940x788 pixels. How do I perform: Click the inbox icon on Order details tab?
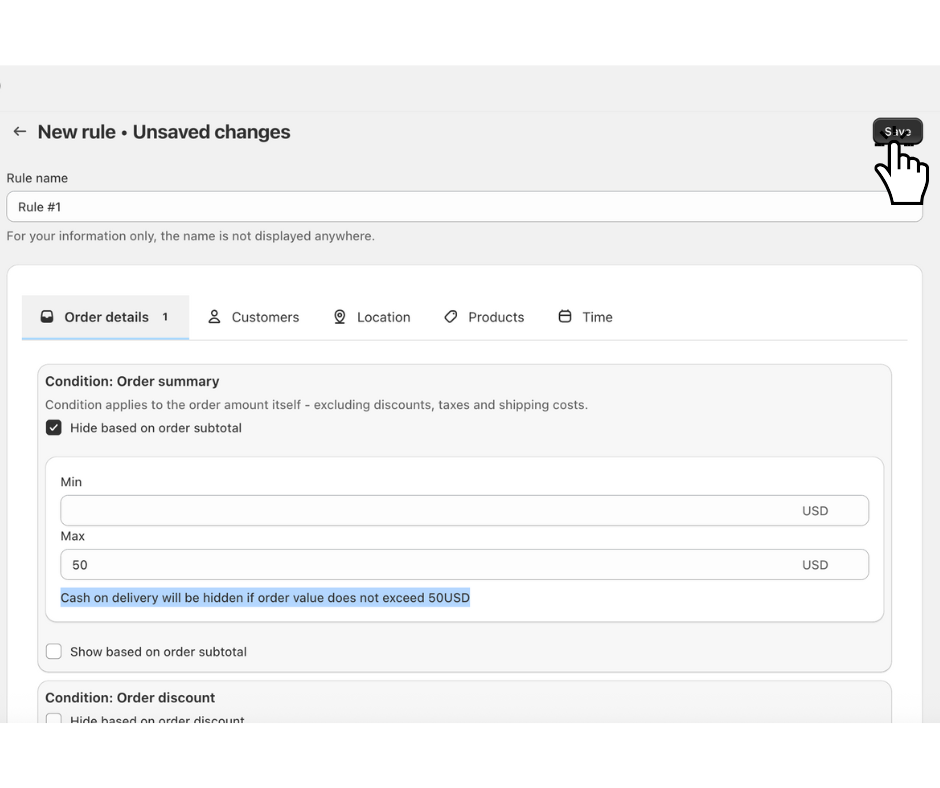[x=46, y=317]
